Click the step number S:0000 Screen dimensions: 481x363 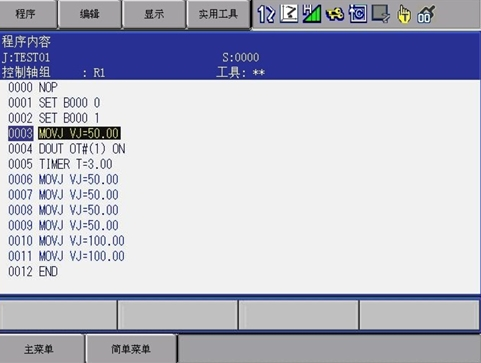coord(241,57)
